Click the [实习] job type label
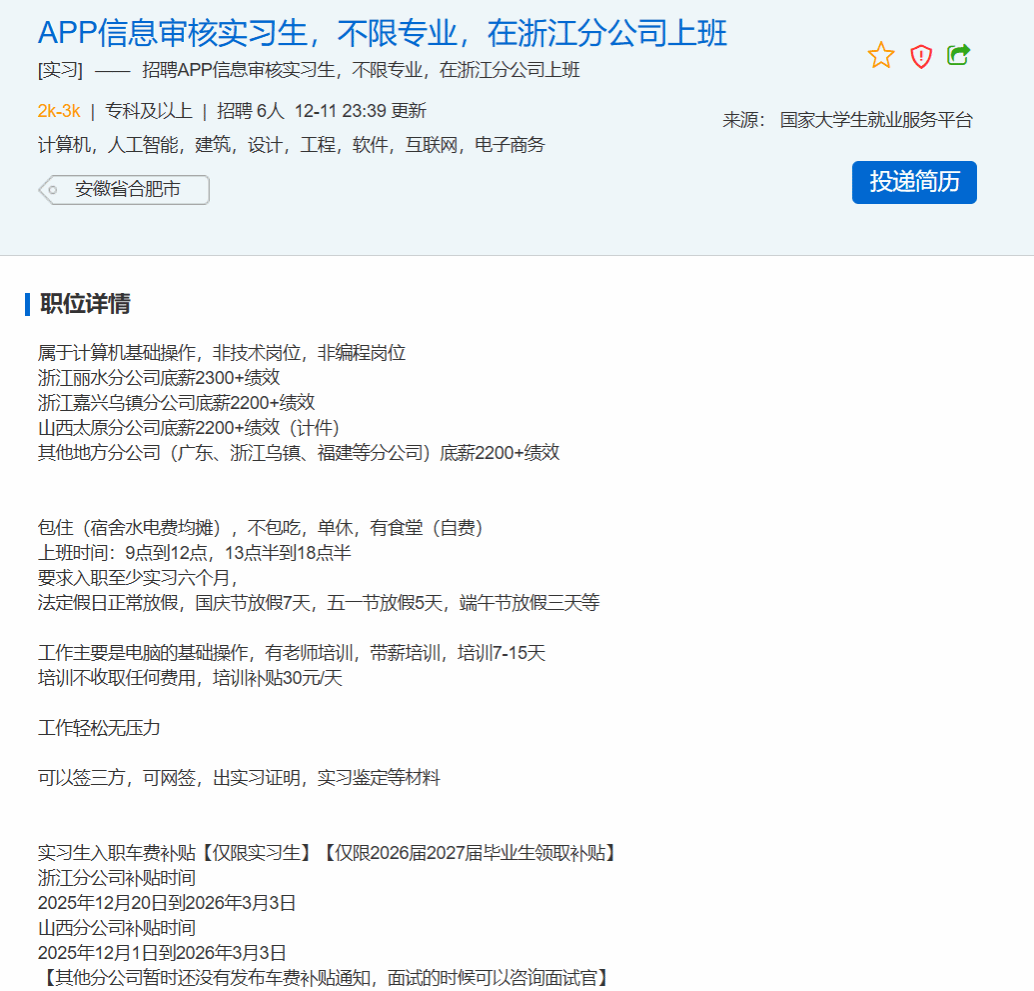 (x=59, y=70)
